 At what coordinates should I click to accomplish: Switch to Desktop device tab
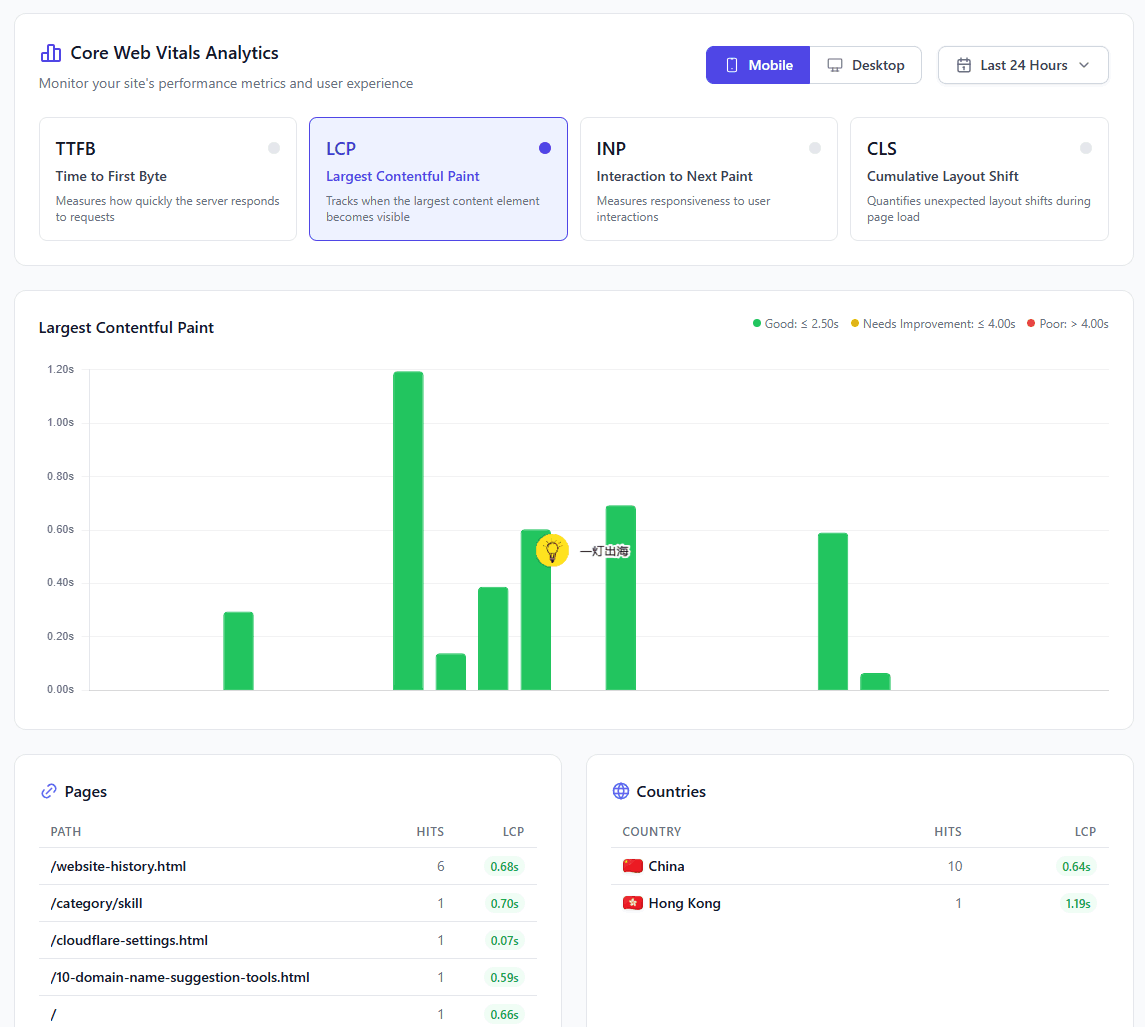pos(865,65)
